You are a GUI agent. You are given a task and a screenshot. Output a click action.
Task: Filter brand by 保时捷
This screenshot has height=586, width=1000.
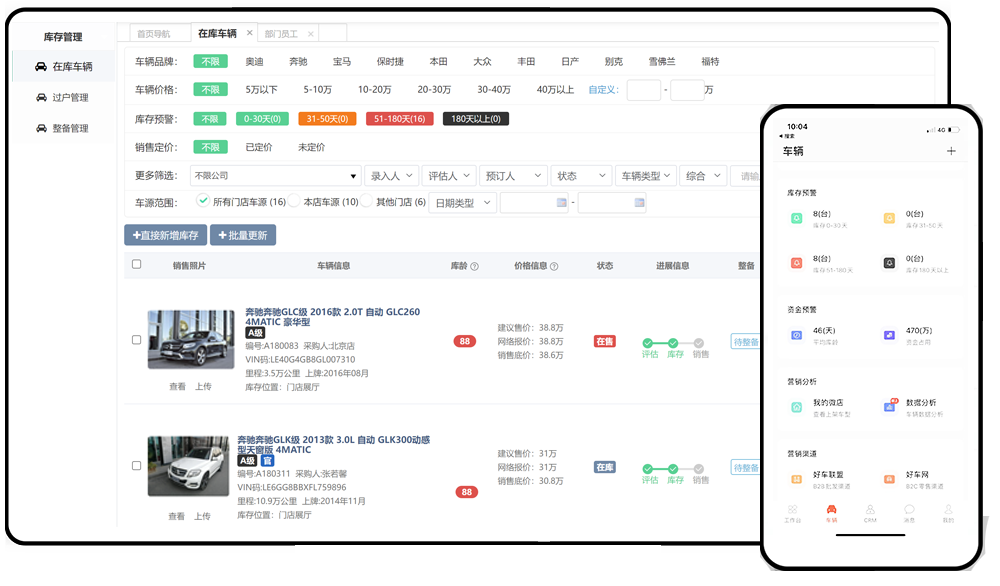point(390,61)
